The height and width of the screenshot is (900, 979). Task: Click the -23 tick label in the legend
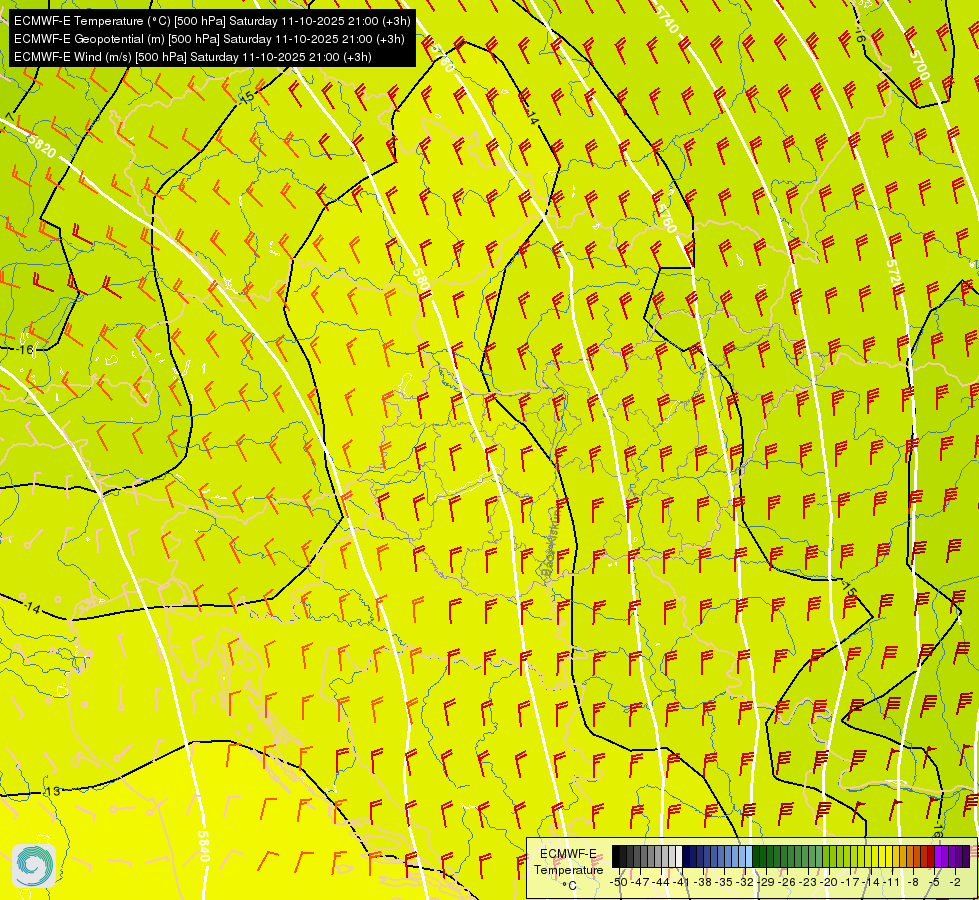808,882
